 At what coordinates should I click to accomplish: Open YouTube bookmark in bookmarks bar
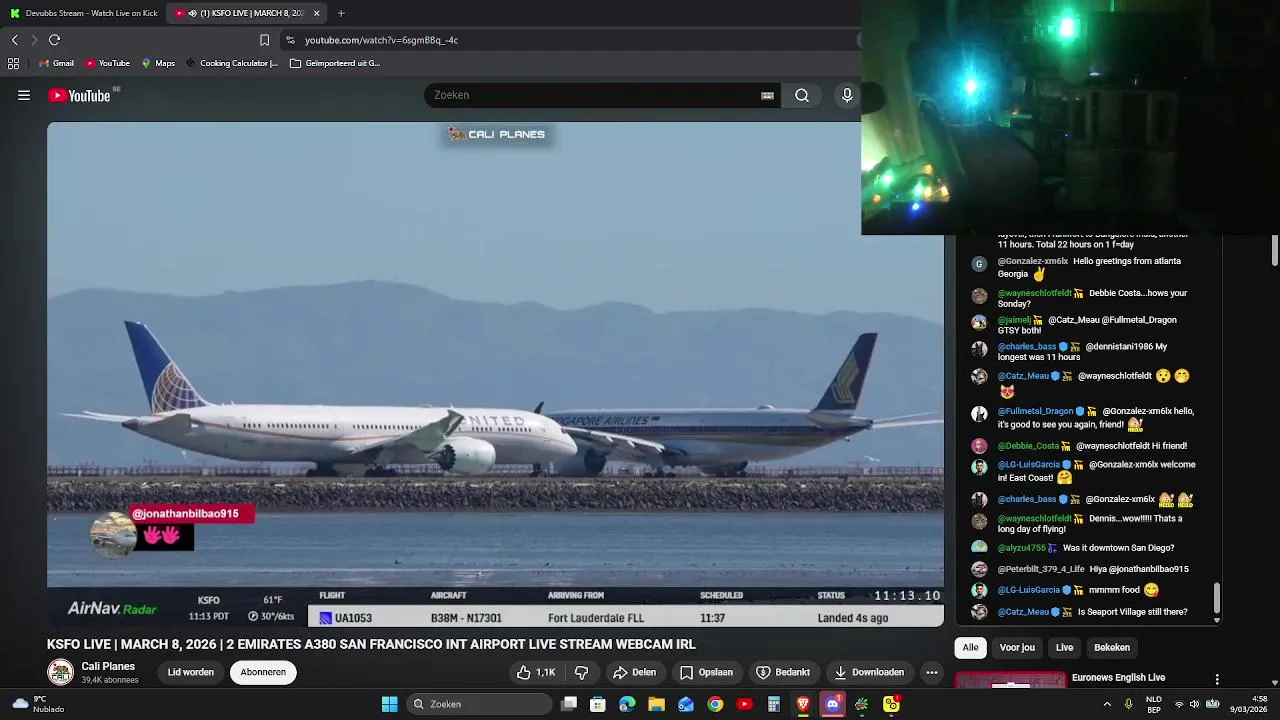point(108,63)
